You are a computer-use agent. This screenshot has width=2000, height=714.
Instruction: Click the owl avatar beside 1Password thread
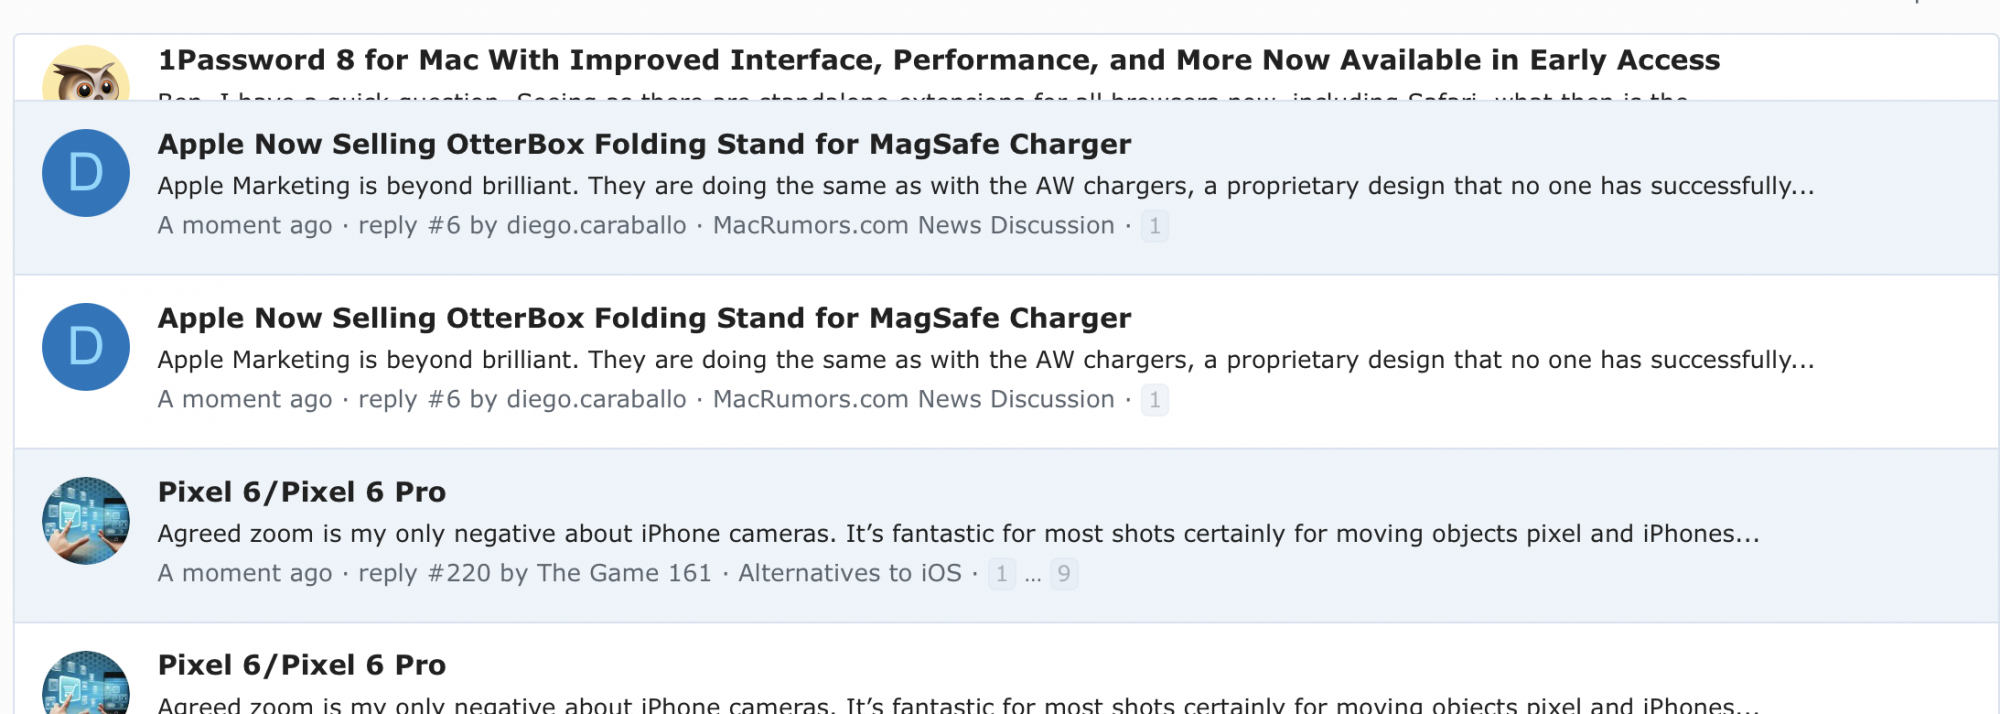point(86,74)
